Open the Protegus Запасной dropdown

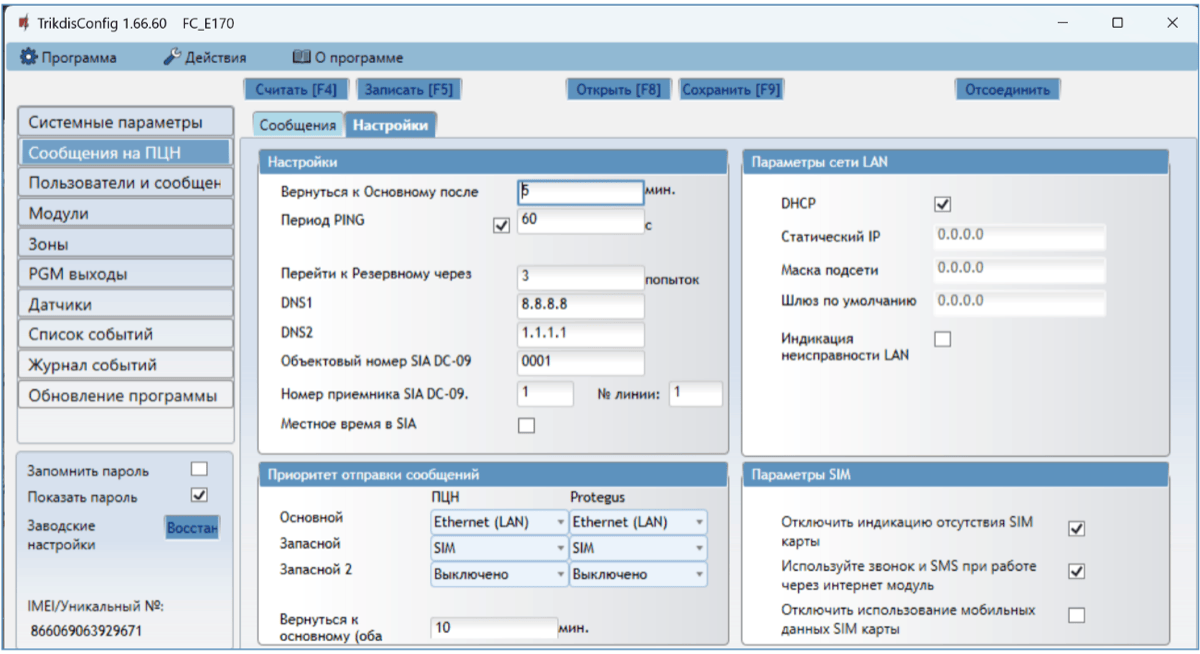(x=637, y=548)
